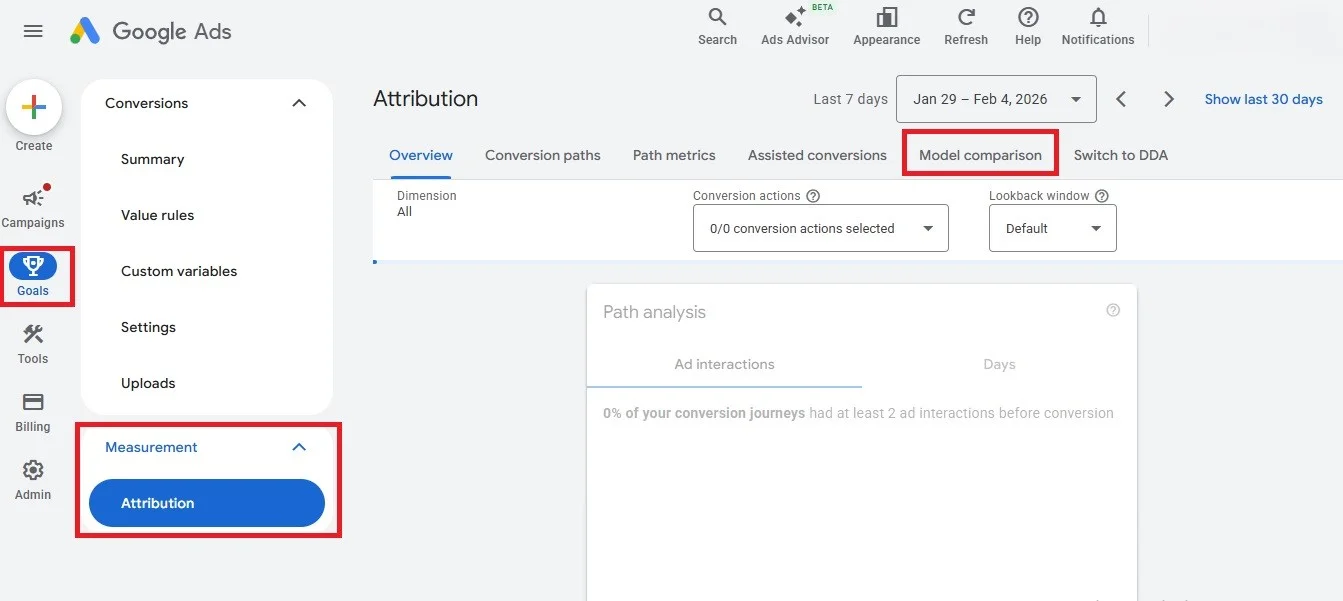Open the Ads Advisor beta panel
The image size is (1343, 601).
click(795, 25)
